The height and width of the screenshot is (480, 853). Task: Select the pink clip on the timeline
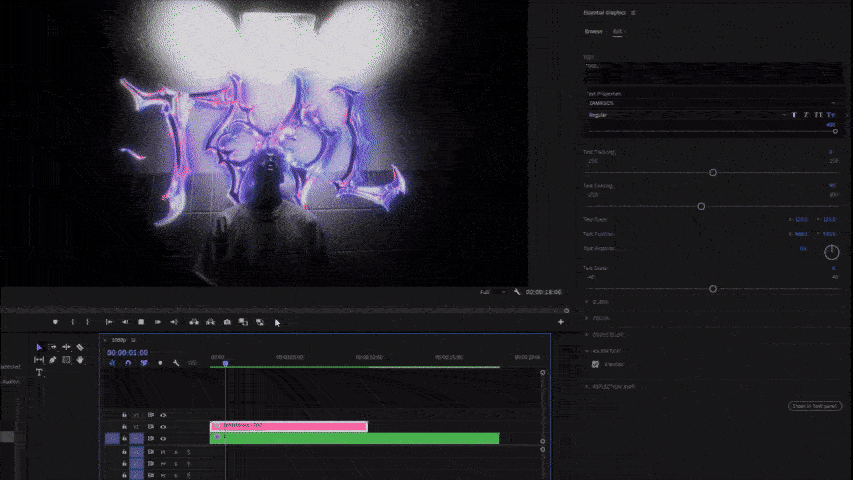click(288, 426)
